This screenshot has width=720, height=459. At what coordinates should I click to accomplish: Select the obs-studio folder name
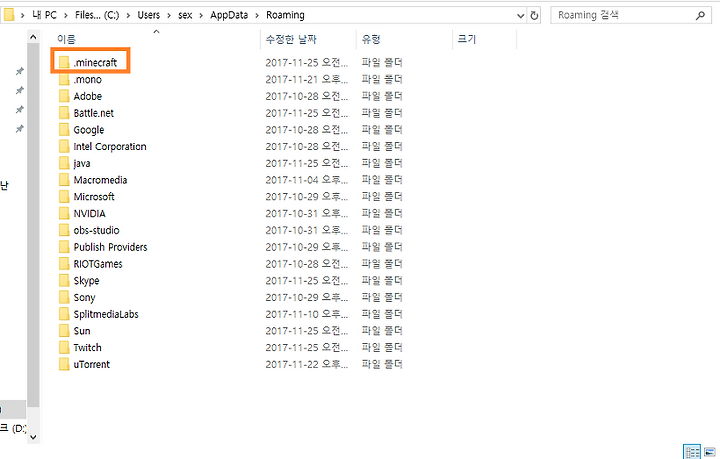click(x=96, y=230)
